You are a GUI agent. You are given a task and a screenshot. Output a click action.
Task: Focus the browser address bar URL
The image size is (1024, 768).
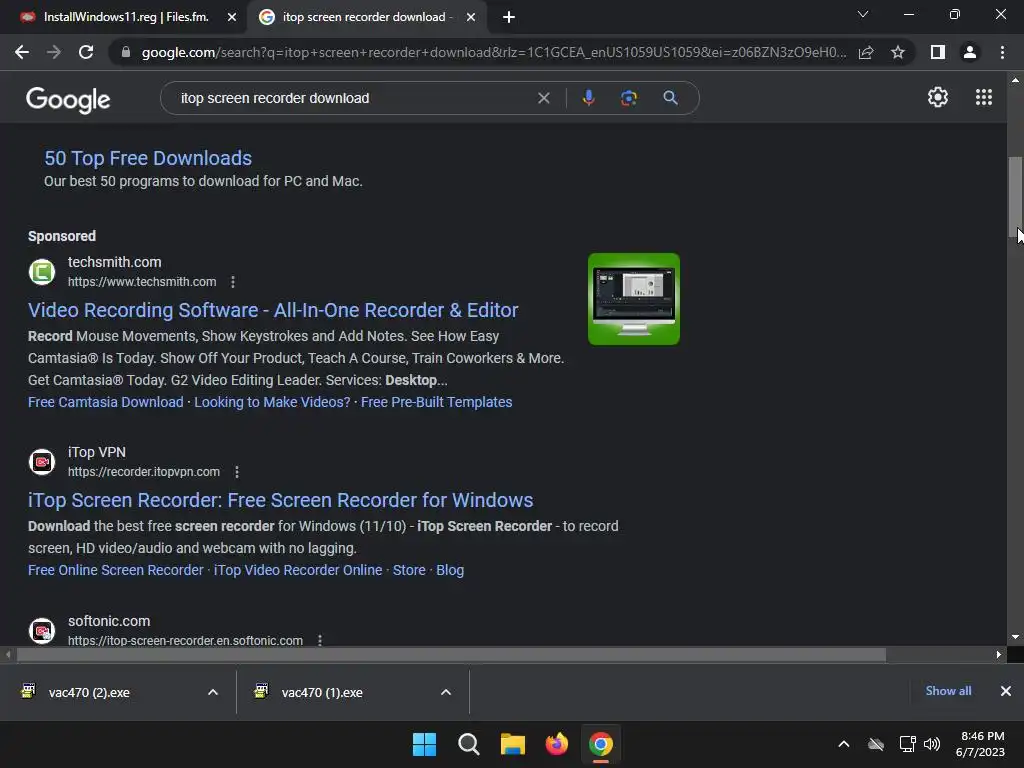[x=494, y=52]
